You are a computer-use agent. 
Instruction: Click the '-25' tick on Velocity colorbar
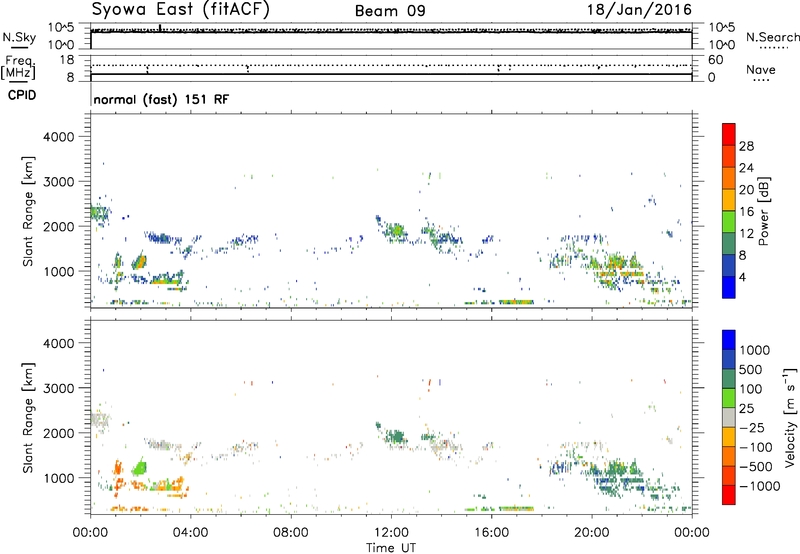(752, 427)
